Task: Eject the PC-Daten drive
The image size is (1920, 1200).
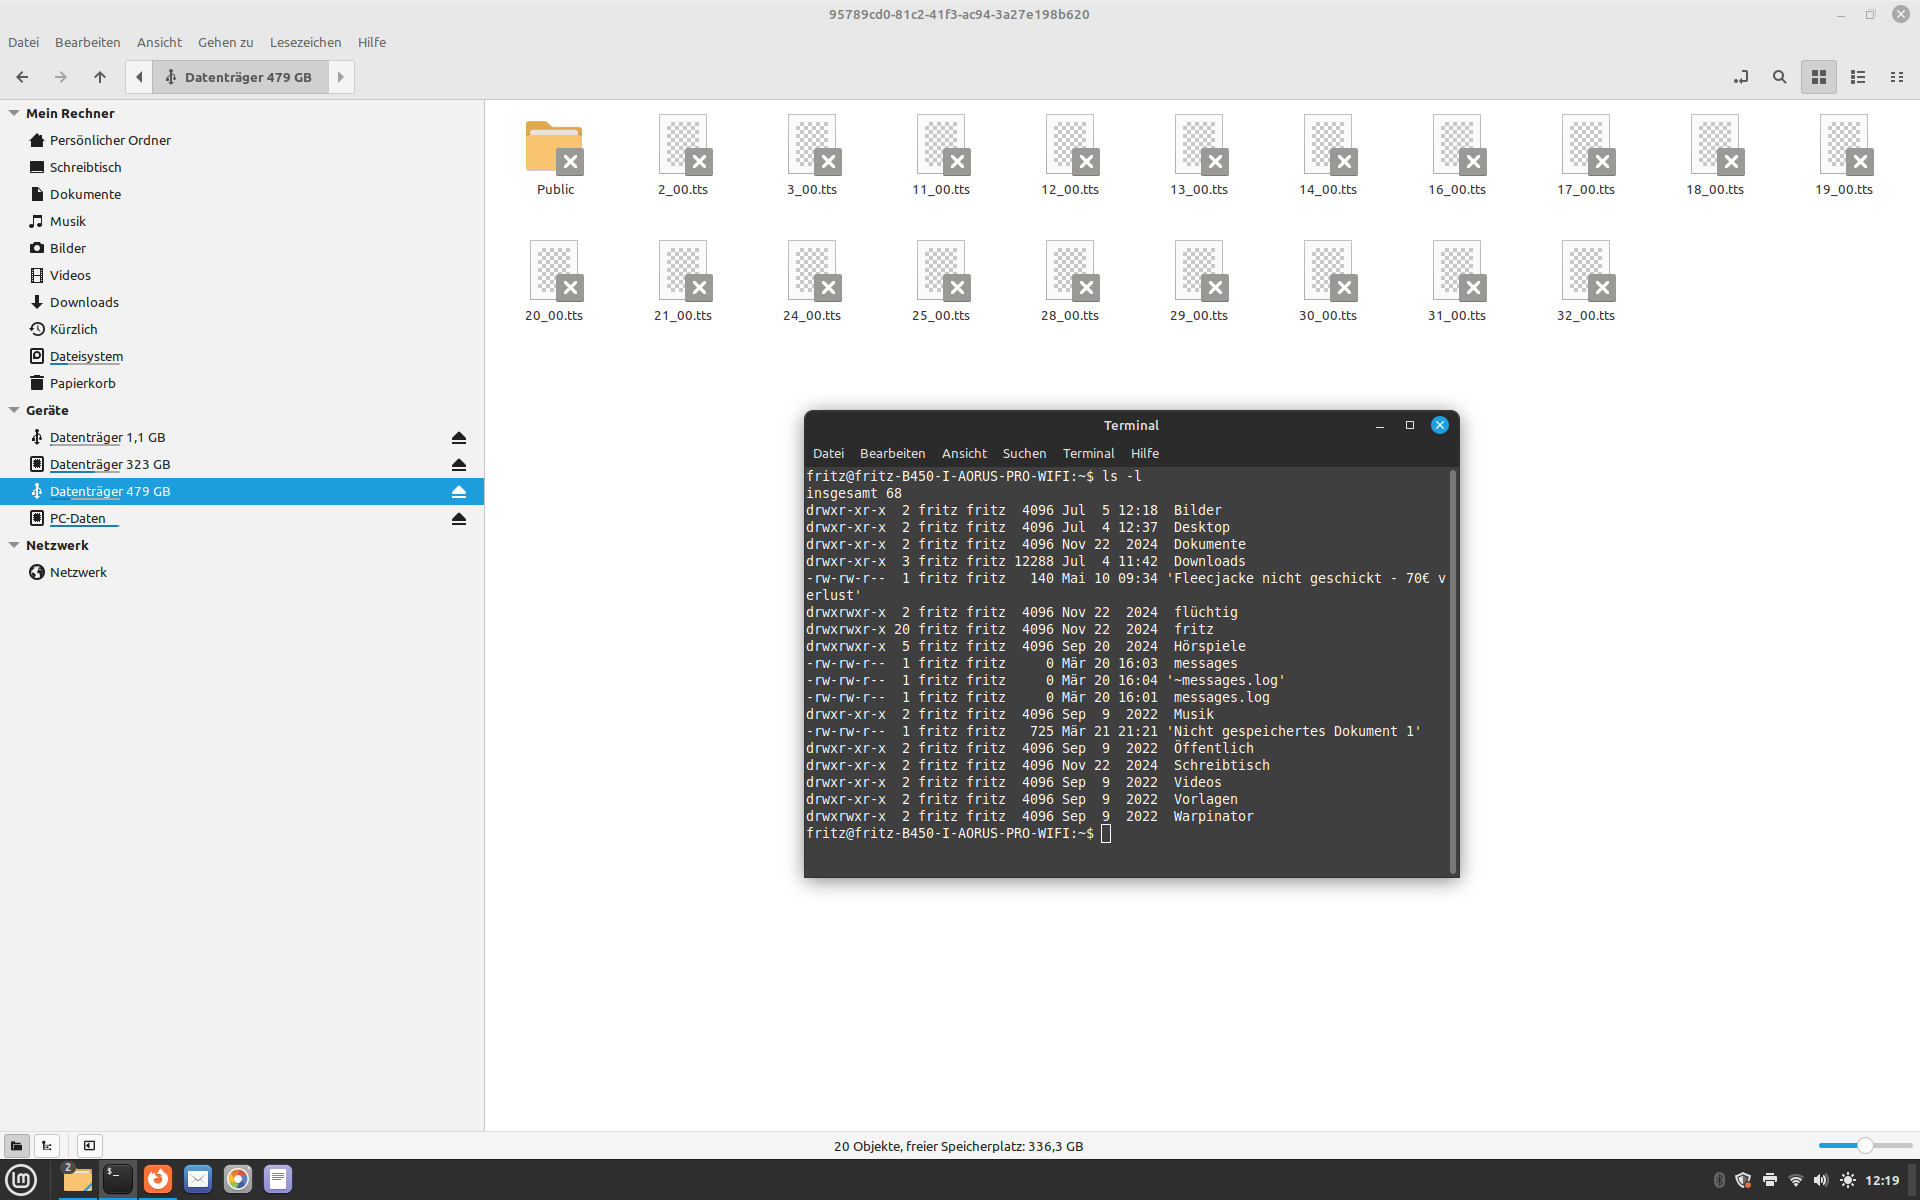Action: [459, 519]
